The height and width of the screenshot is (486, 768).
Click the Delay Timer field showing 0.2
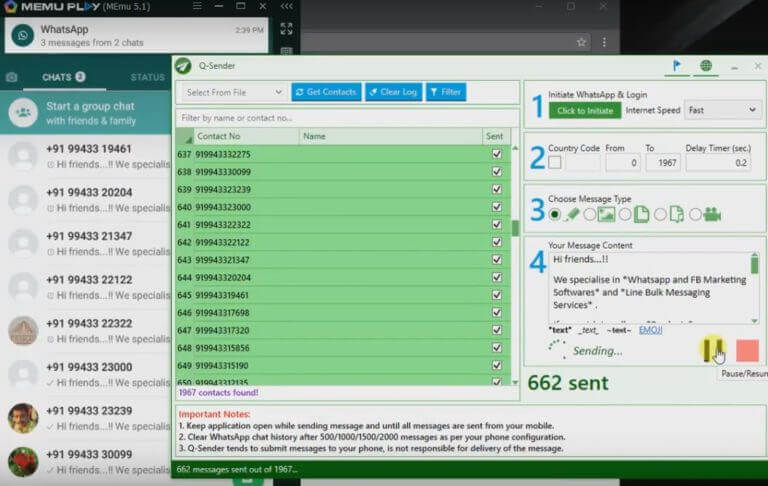point(718,163)
